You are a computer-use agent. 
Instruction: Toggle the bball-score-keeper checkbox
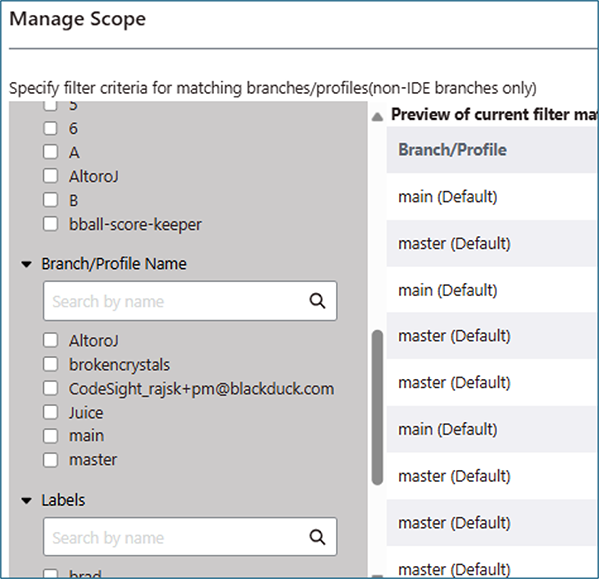pos(50,225)
